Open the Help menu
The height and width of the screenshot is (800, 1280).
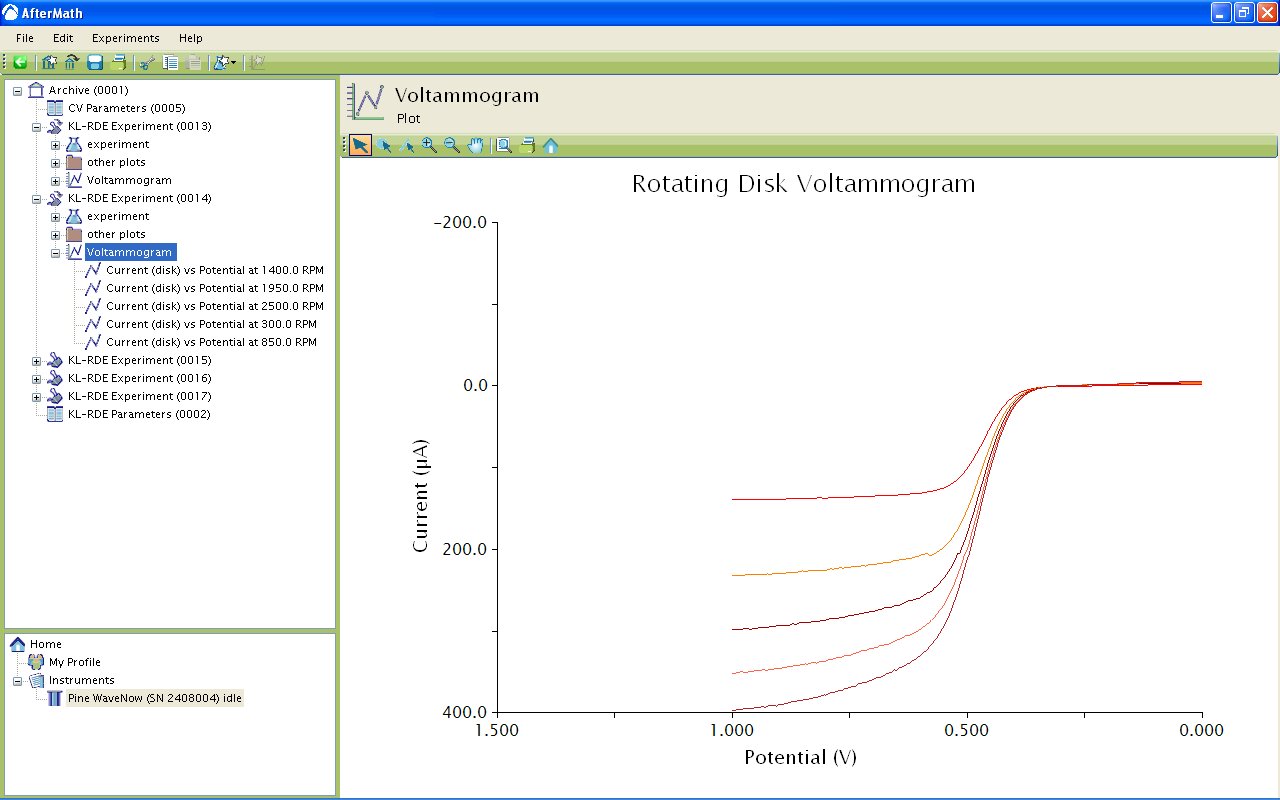[191, 38]
